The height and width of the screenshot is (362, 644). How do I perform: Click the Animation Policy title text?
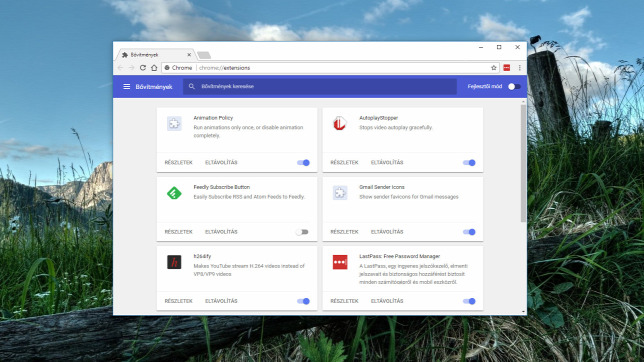(213, 118)
